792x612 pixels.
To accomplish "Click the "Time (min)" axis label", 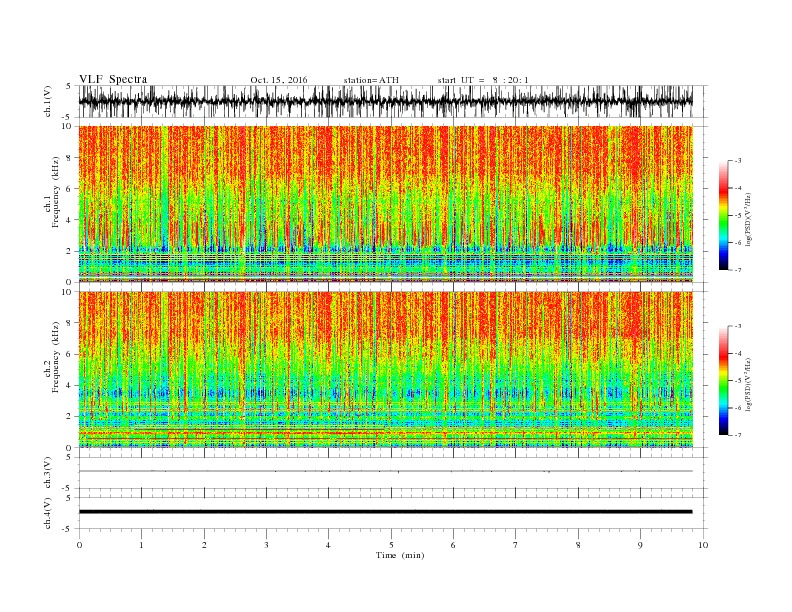I will (x=400, y=555).
